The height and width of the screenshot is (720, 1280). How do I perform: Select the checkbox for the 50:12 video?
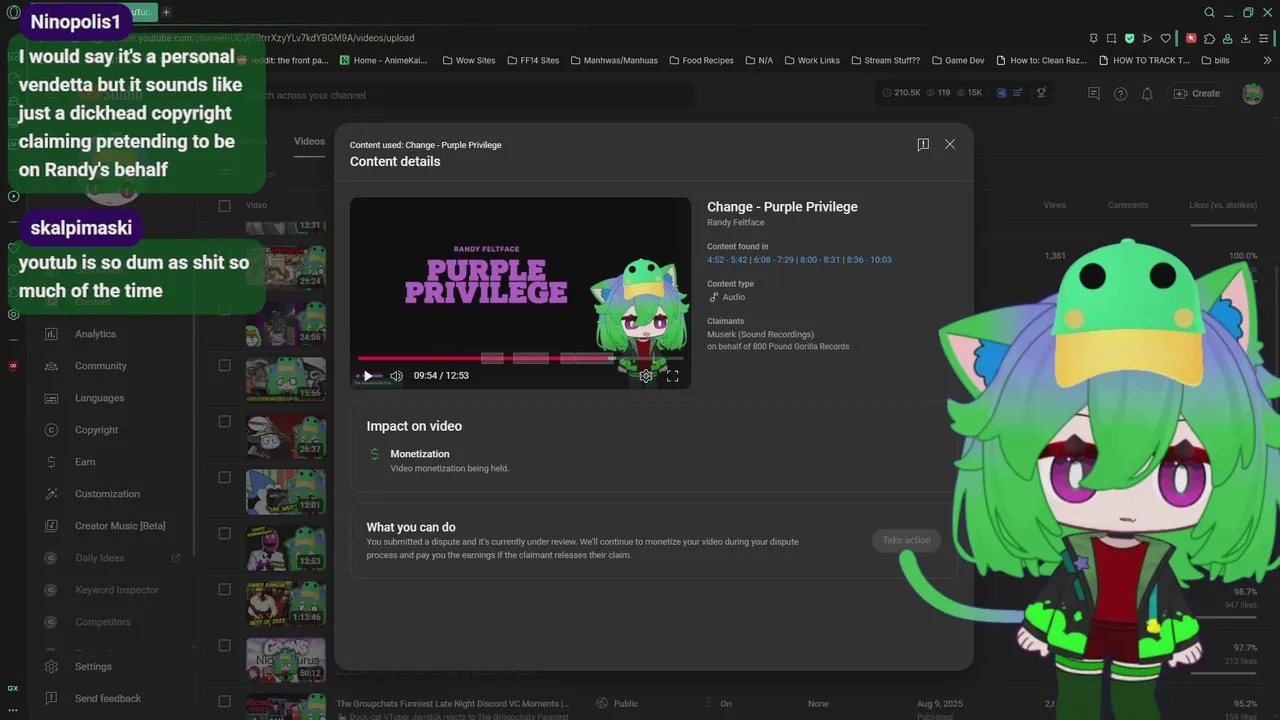click(224, 646)
